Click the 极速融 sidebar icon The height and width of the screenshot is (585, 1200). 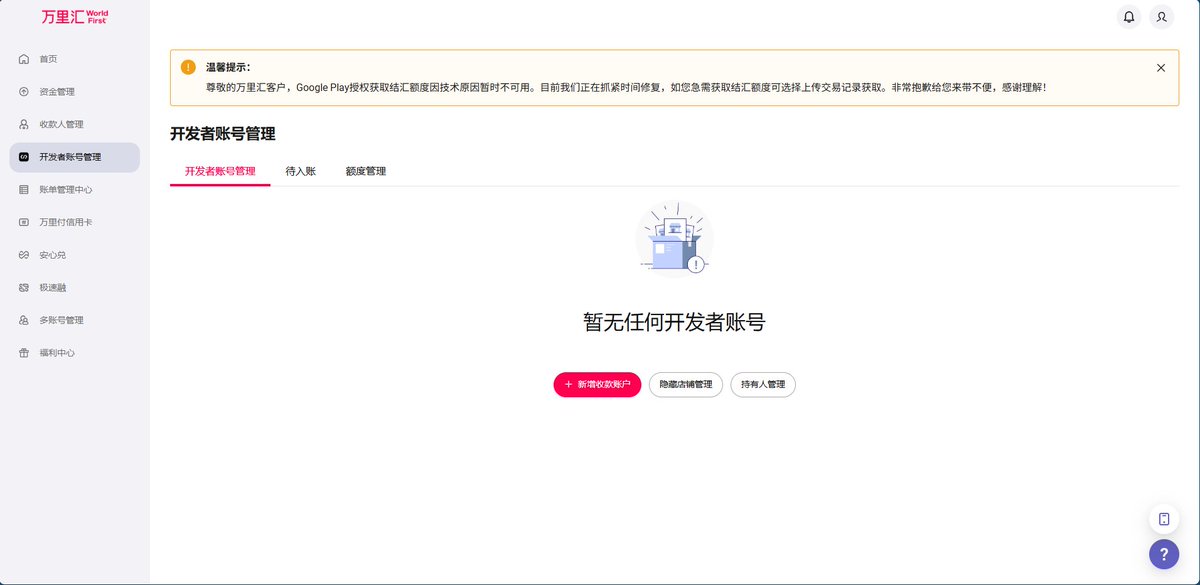pos(24,288)
